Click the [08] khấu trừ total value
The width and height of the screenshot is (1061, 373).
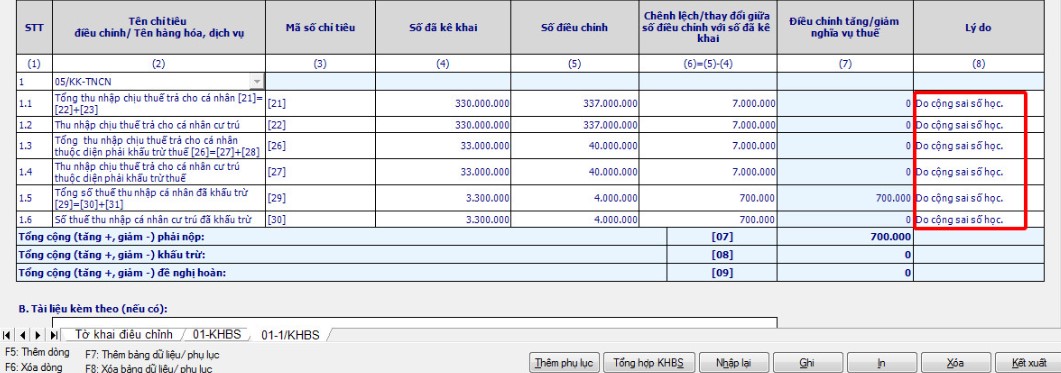845,255
